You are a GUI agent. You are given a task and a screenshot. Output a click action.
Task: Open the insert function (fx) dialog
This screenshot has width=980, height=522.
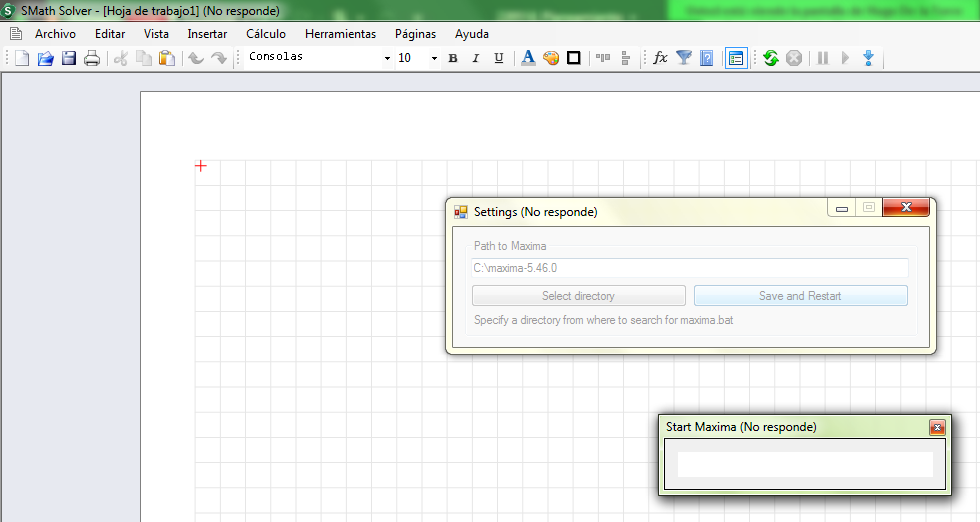click(660, 58)
